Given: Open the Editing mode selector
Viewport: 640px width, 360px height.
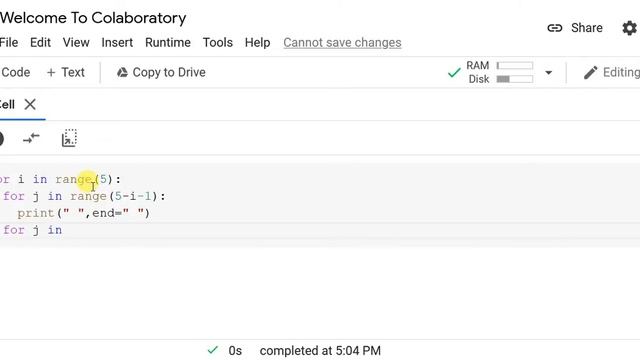Looking at the screenshot, I should click(x=611, y=73).
